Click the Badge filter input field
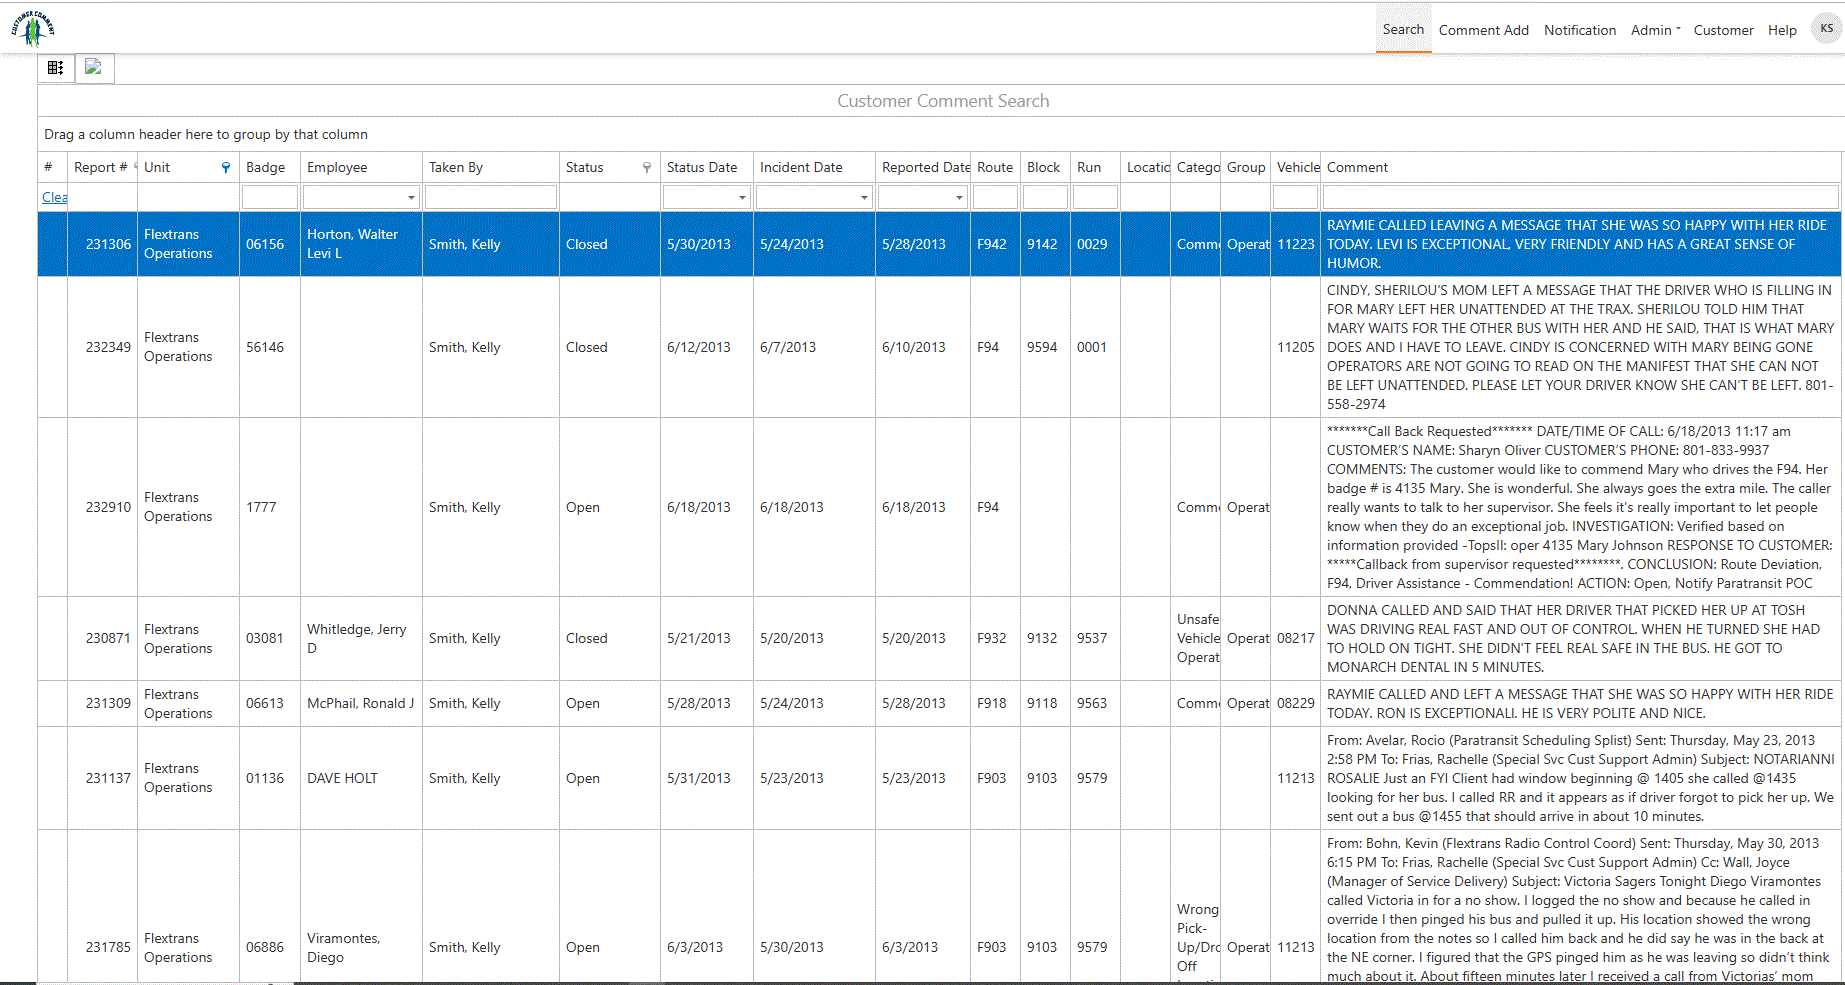Screen dimensions: 1845x985 (269, 198)
